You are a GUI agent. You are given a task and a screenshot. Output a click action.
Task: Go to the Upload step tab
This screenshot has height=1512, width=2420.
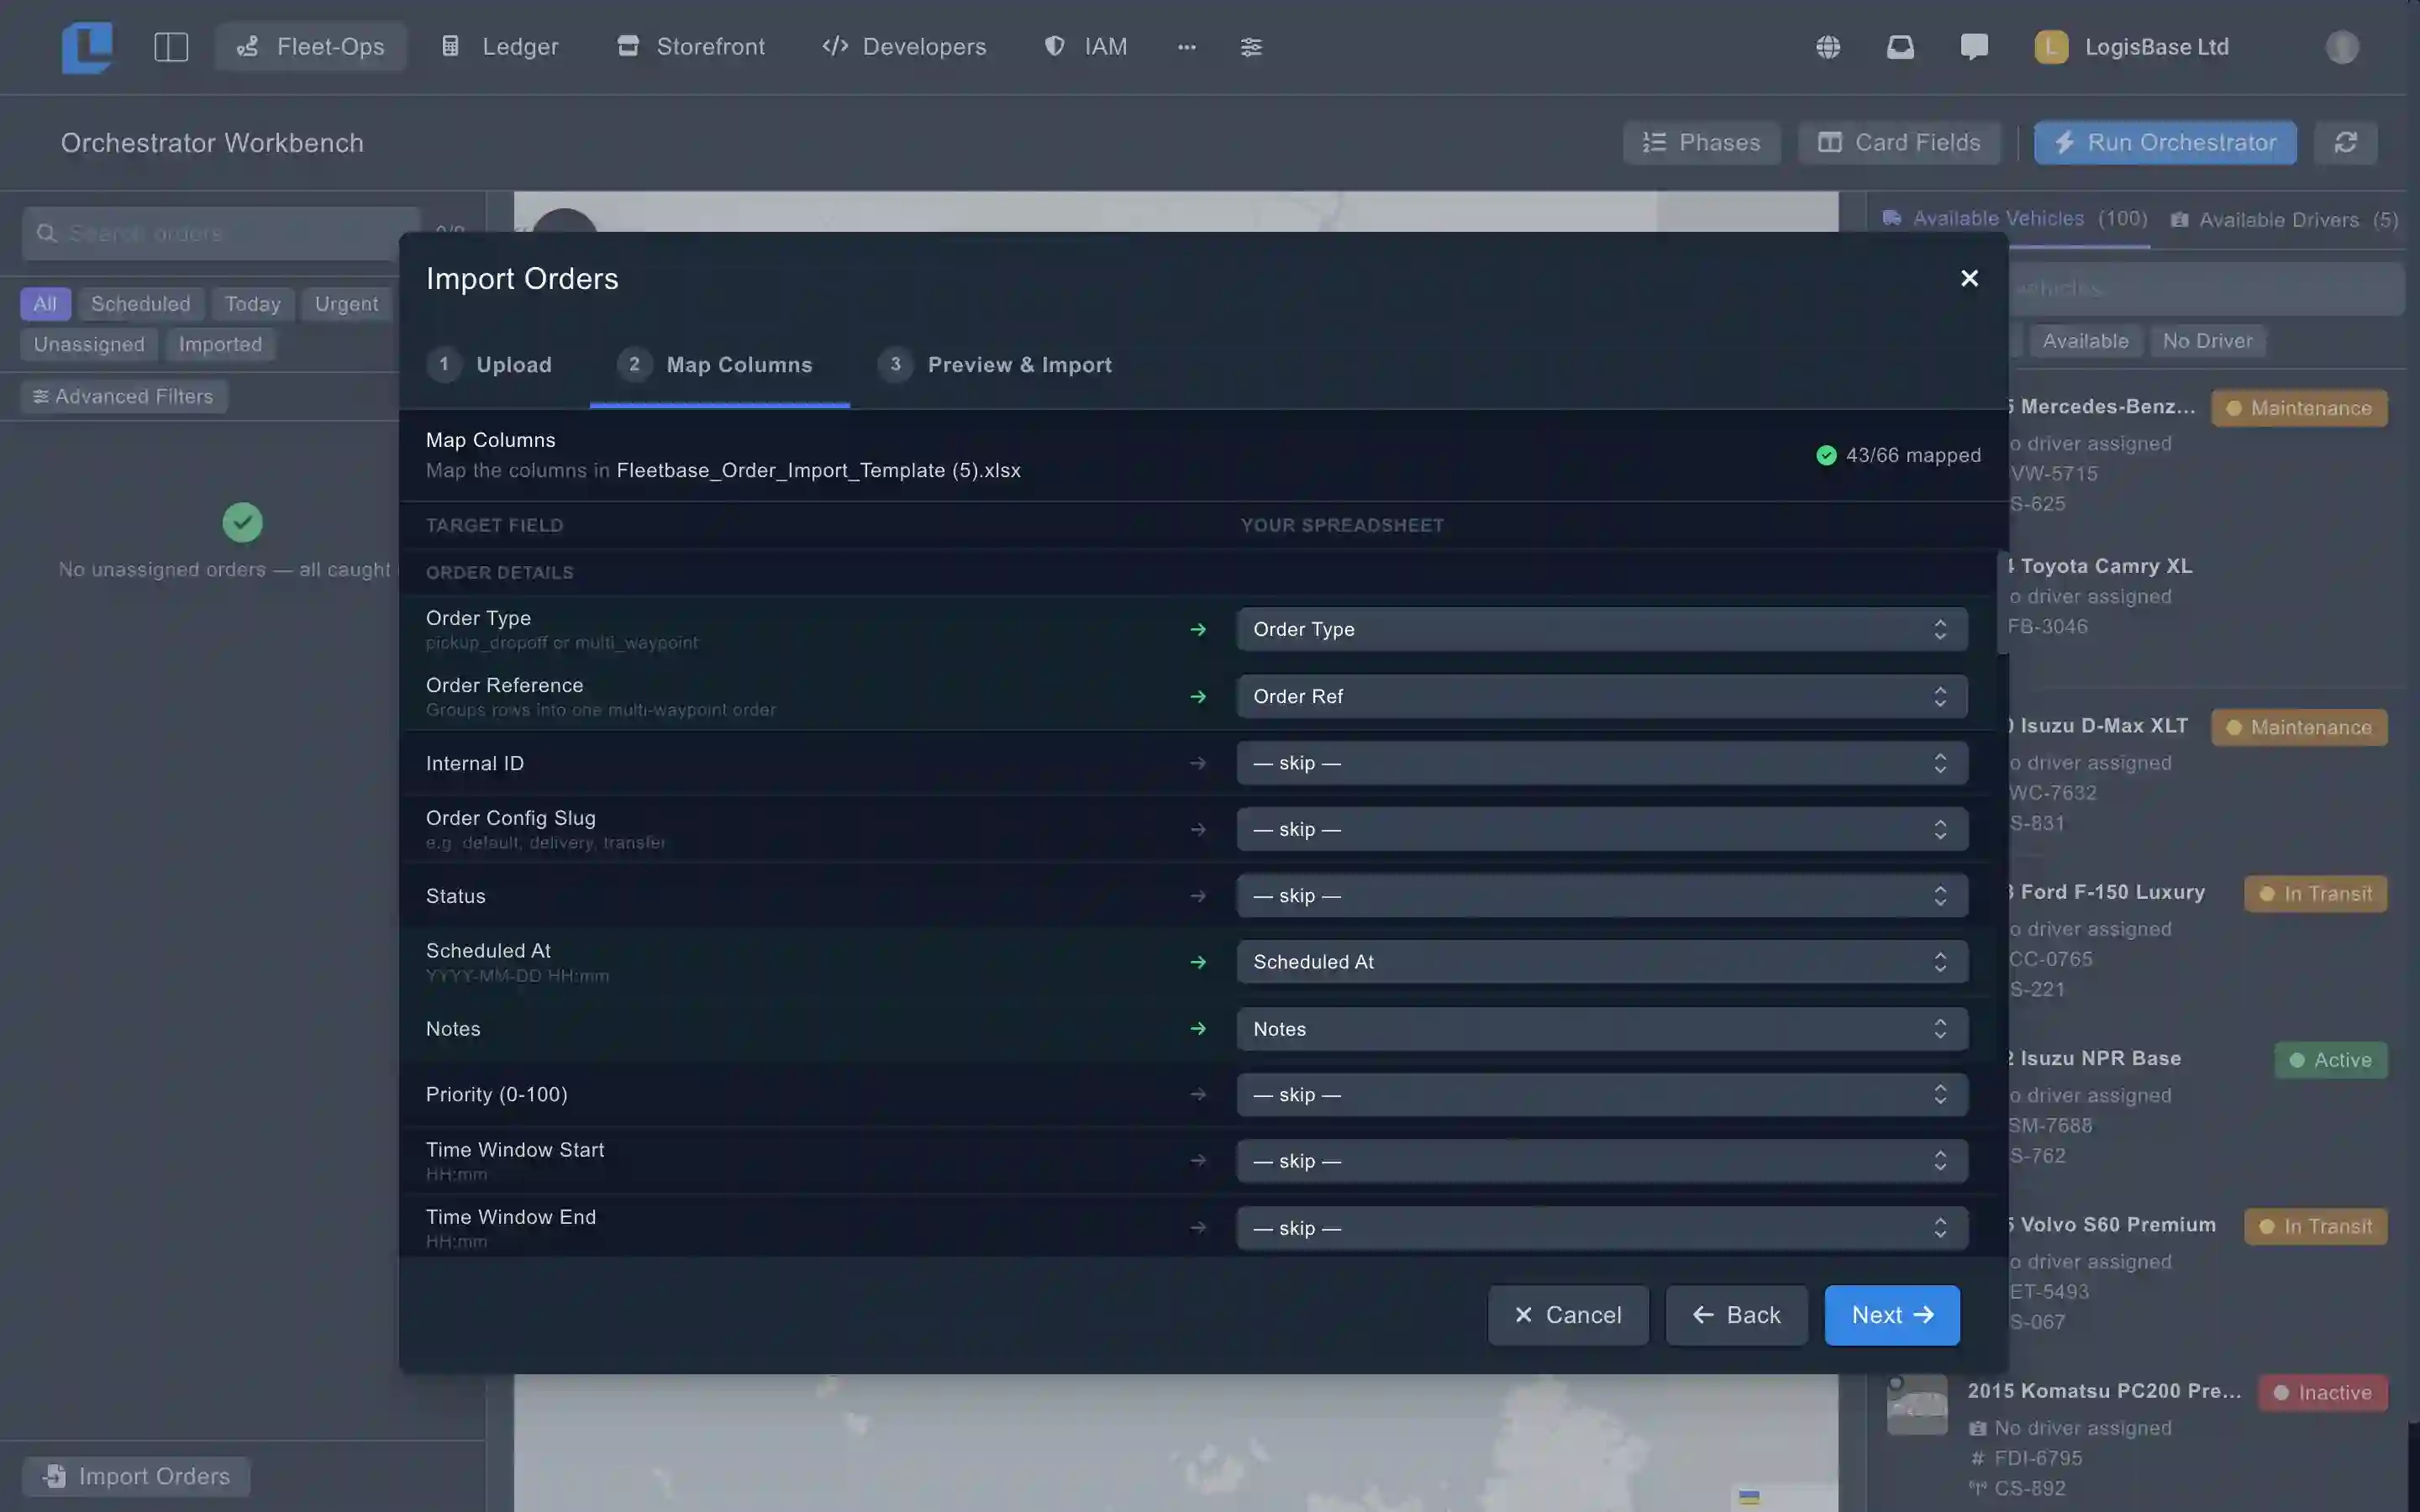[490, 365]
